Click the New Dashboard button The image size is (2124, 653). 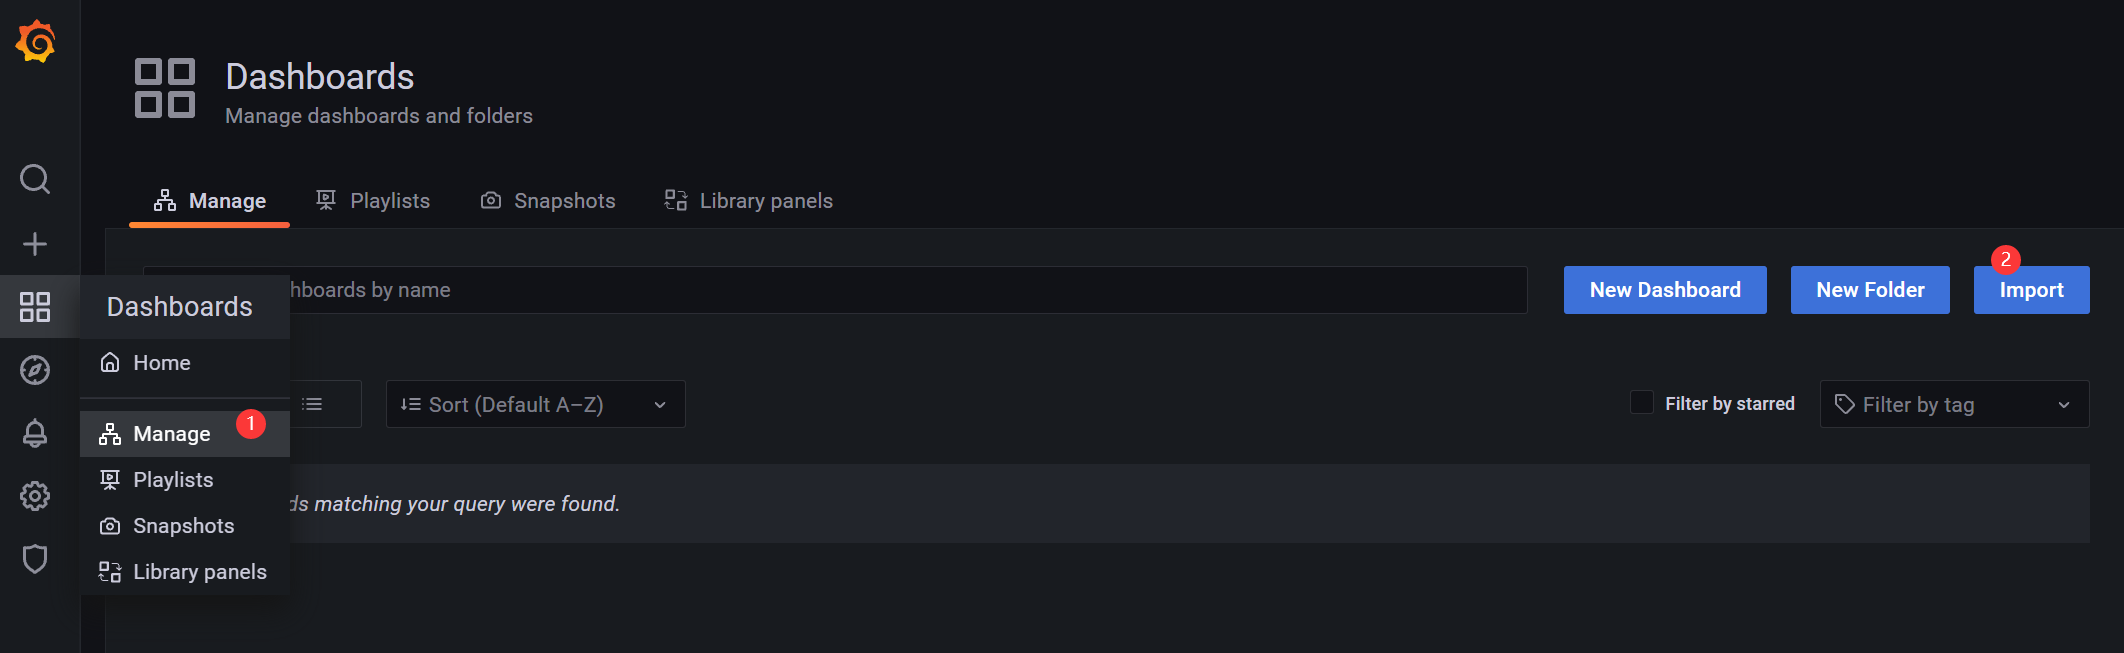1665,290
